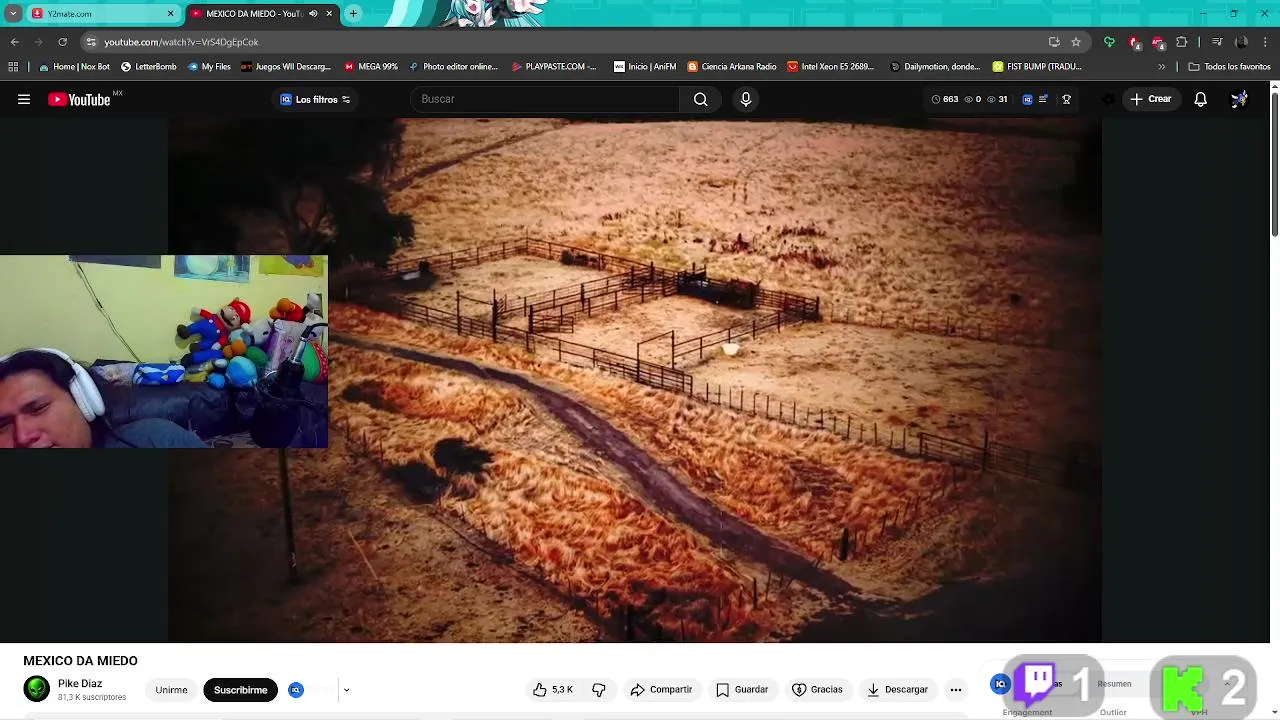Open the Chrome profile avatar
The image size is (1280, 720).
1241,42
